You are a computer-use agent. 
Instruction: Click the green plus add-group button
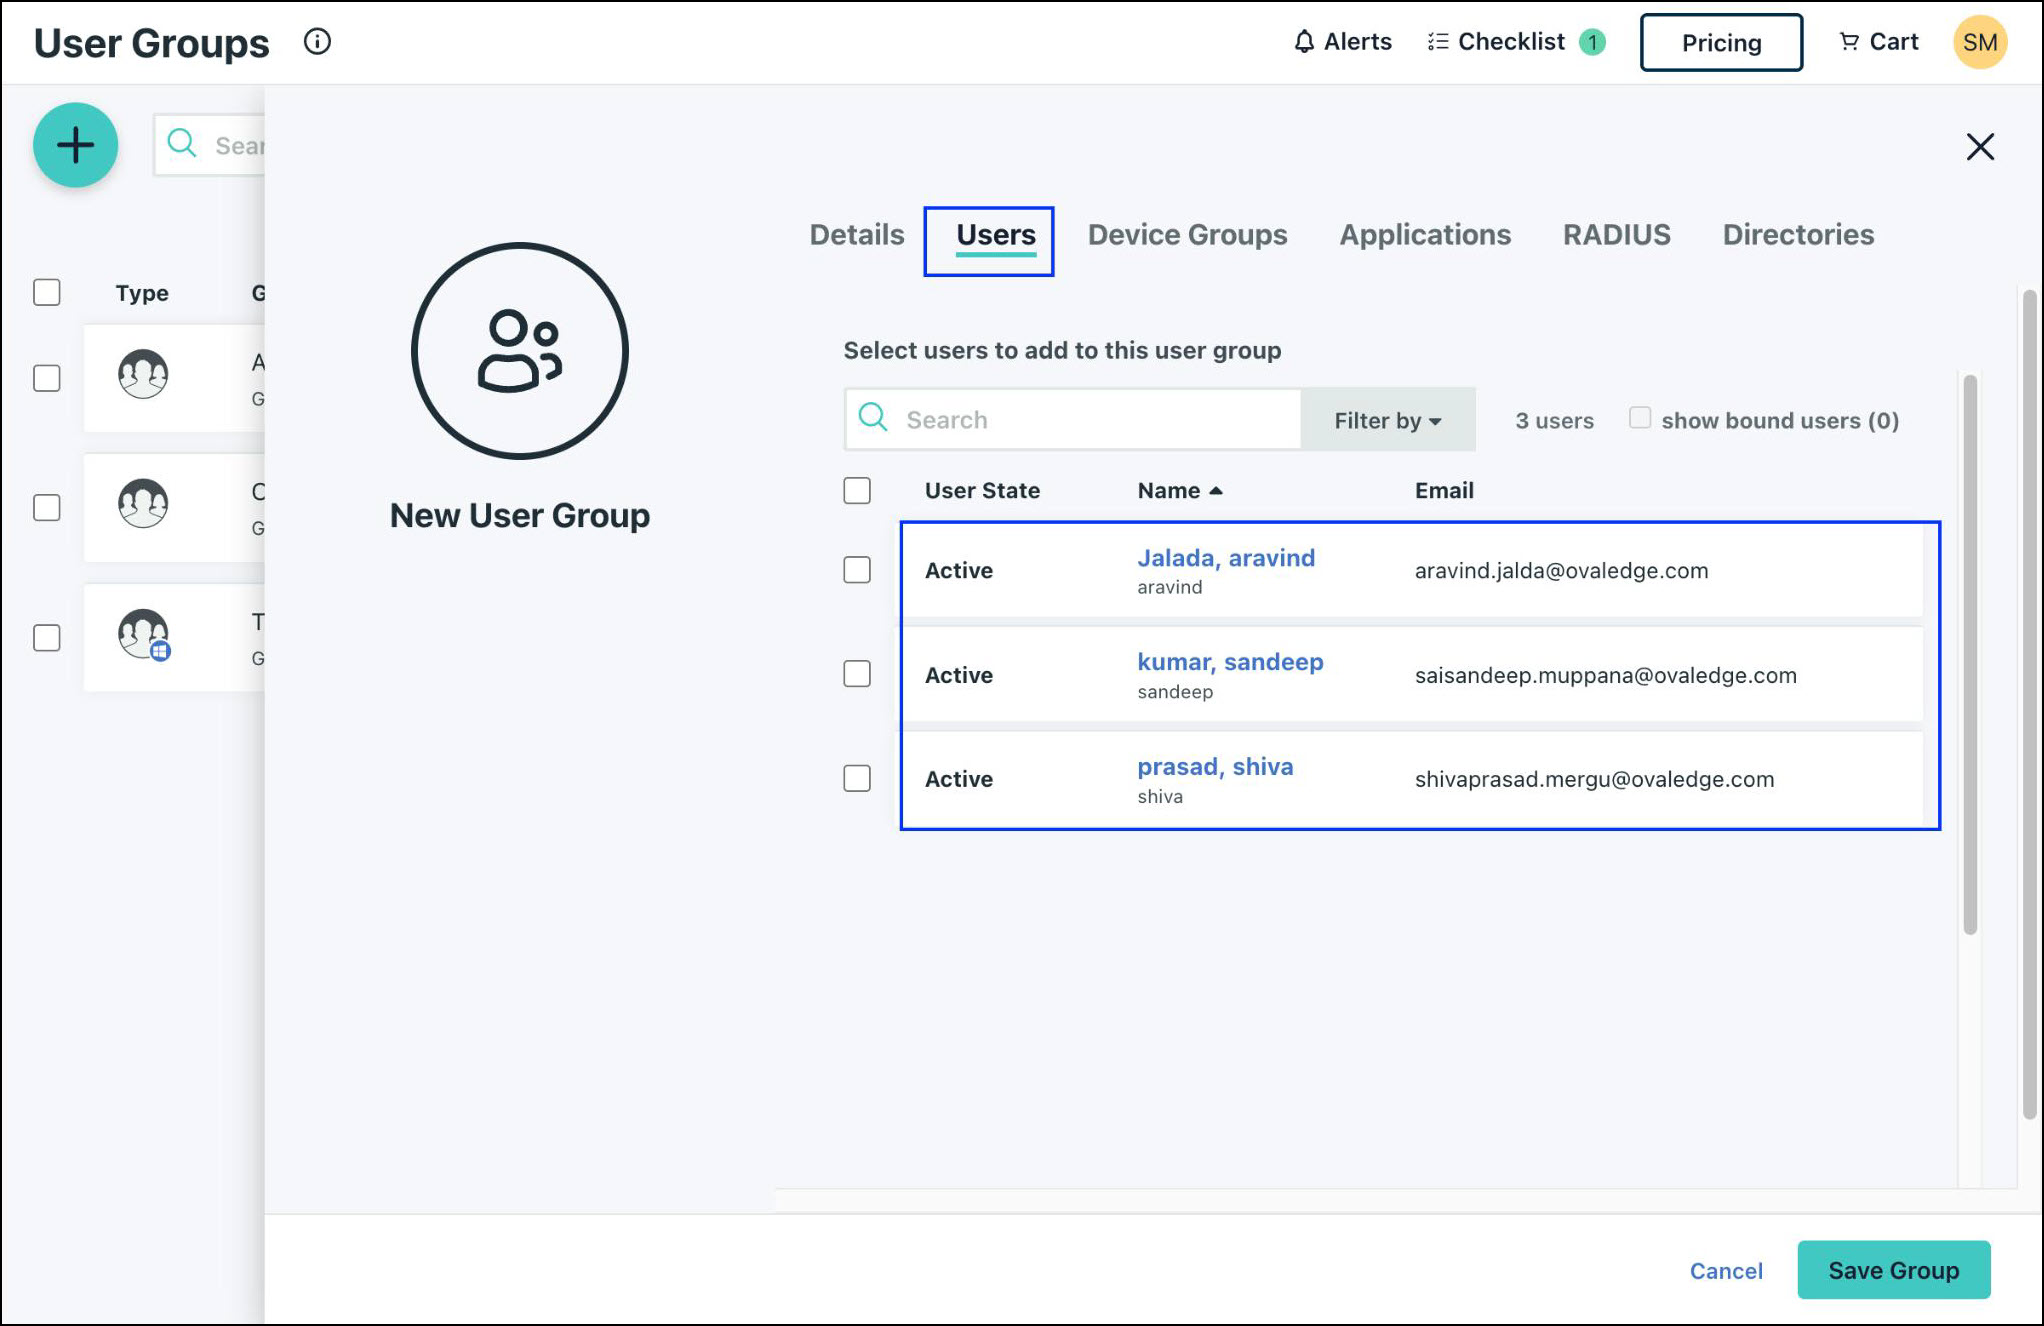pyautogui.click(x=75, y=145)
